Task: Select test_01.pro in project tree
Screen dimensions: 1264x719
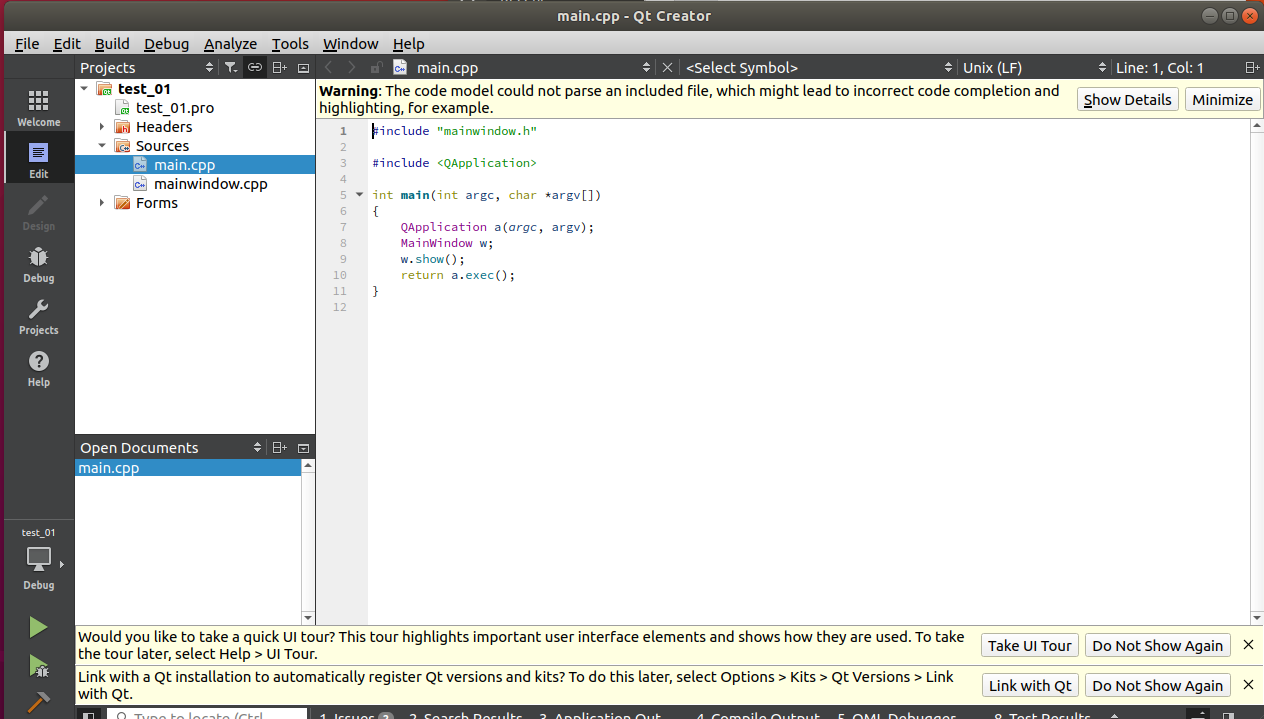Action: (175, 108)
